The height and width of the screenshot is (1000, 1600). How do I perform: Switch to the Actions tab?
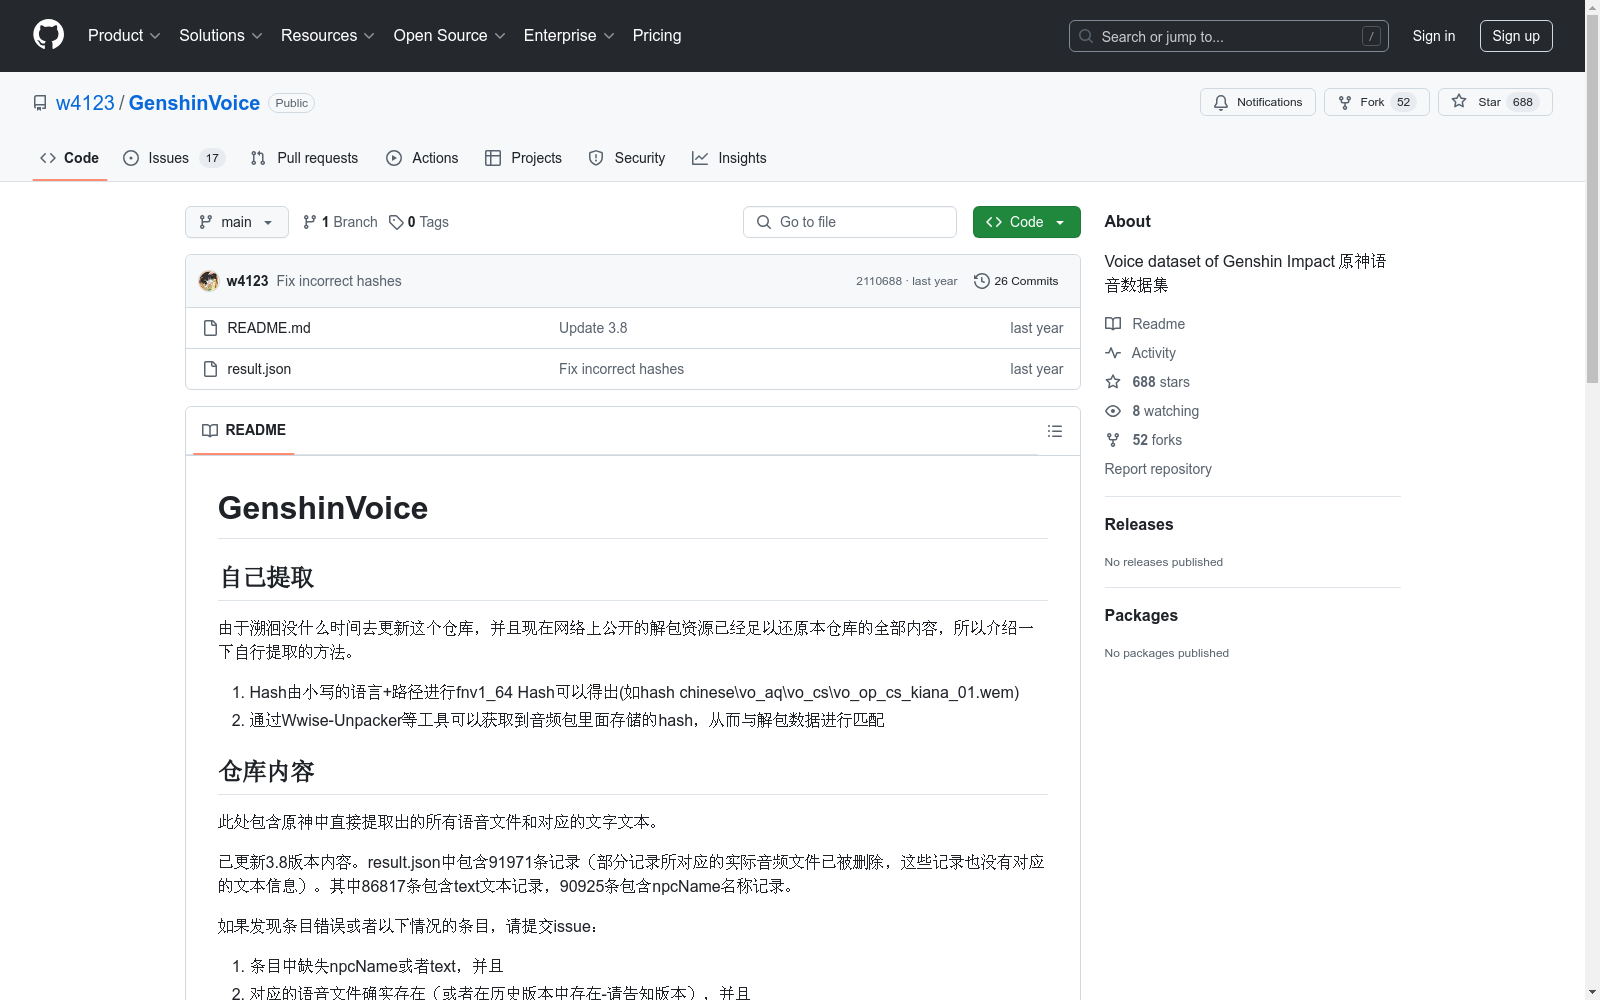click(x=422, y=158)
